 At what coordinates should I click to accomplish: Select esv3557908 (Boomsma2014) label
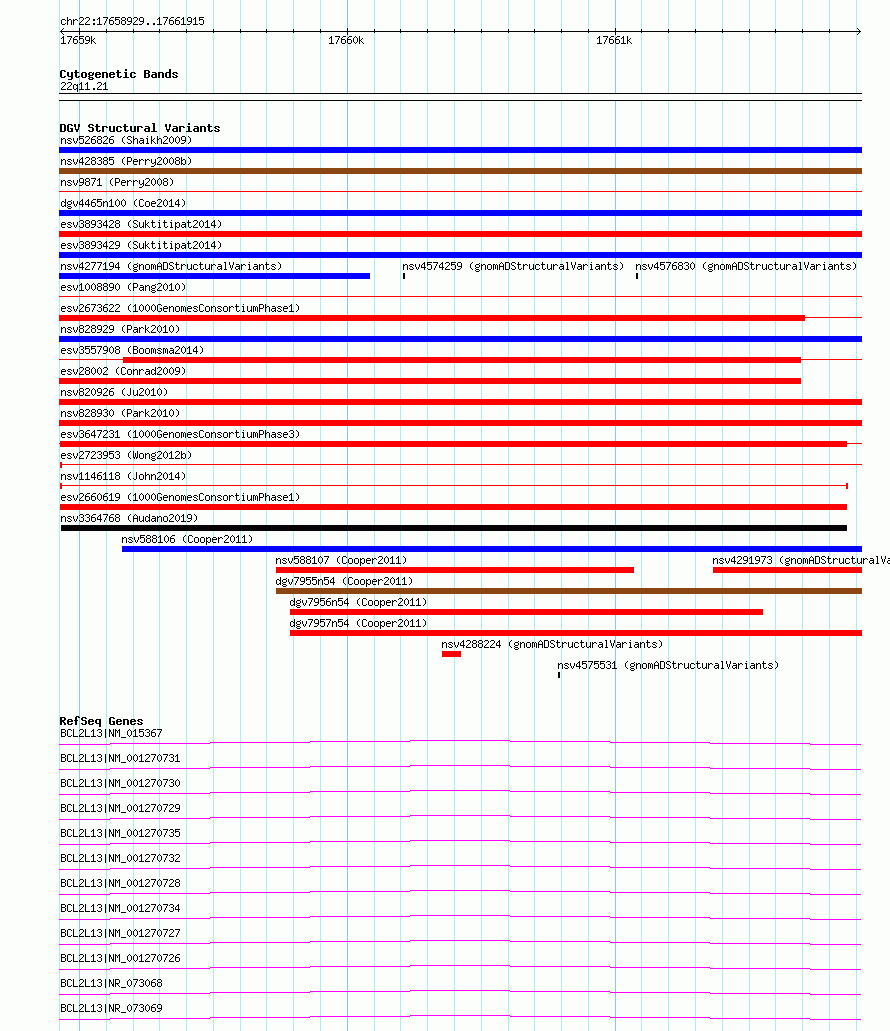tap(132, 350)
